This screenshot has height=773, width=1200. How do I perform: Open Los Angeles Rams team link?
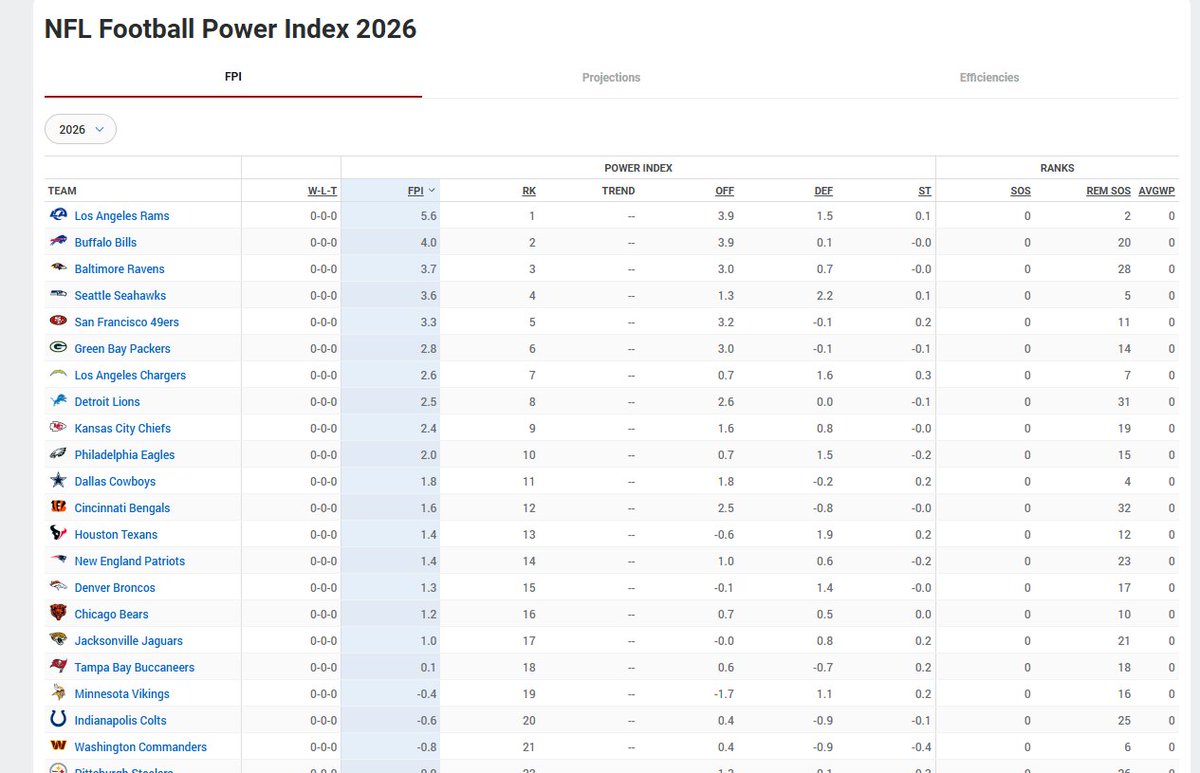point(122,216)
